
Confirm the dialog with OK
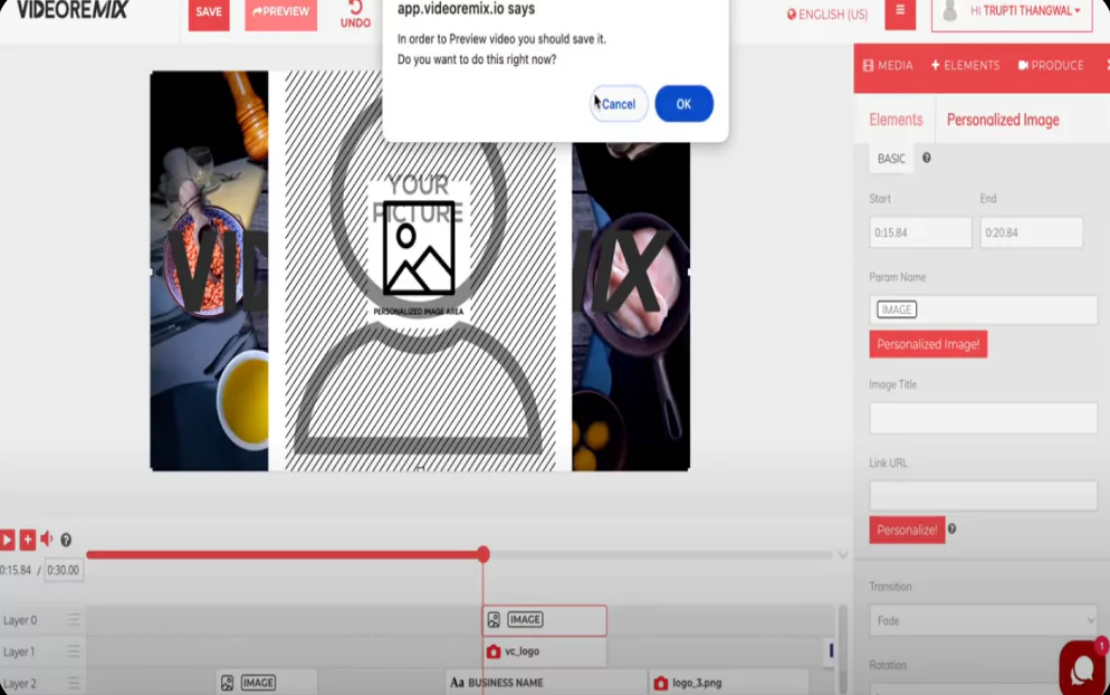pyautogui.click(x=683, y=104)
